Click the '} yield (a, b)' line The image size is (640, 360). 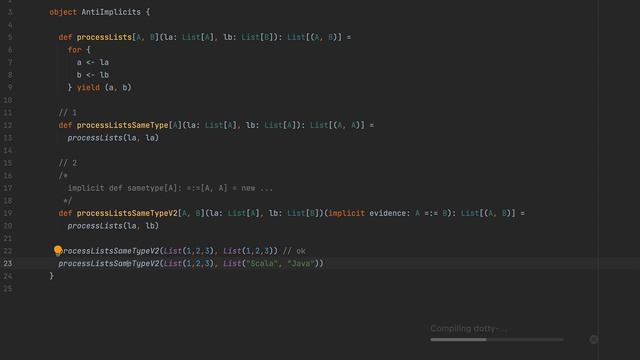100,88
